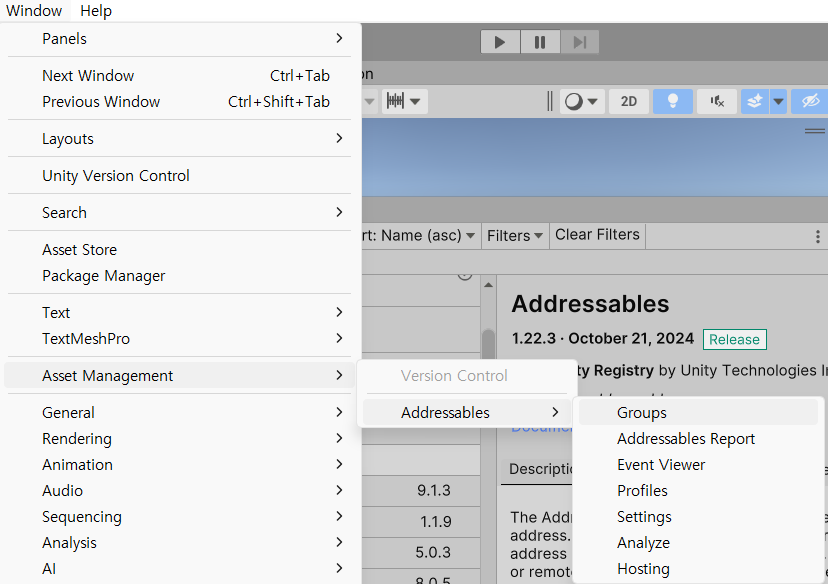828x584 pixels.
Task: Open the Filters dropdown
Action: [x=515, y=236]
